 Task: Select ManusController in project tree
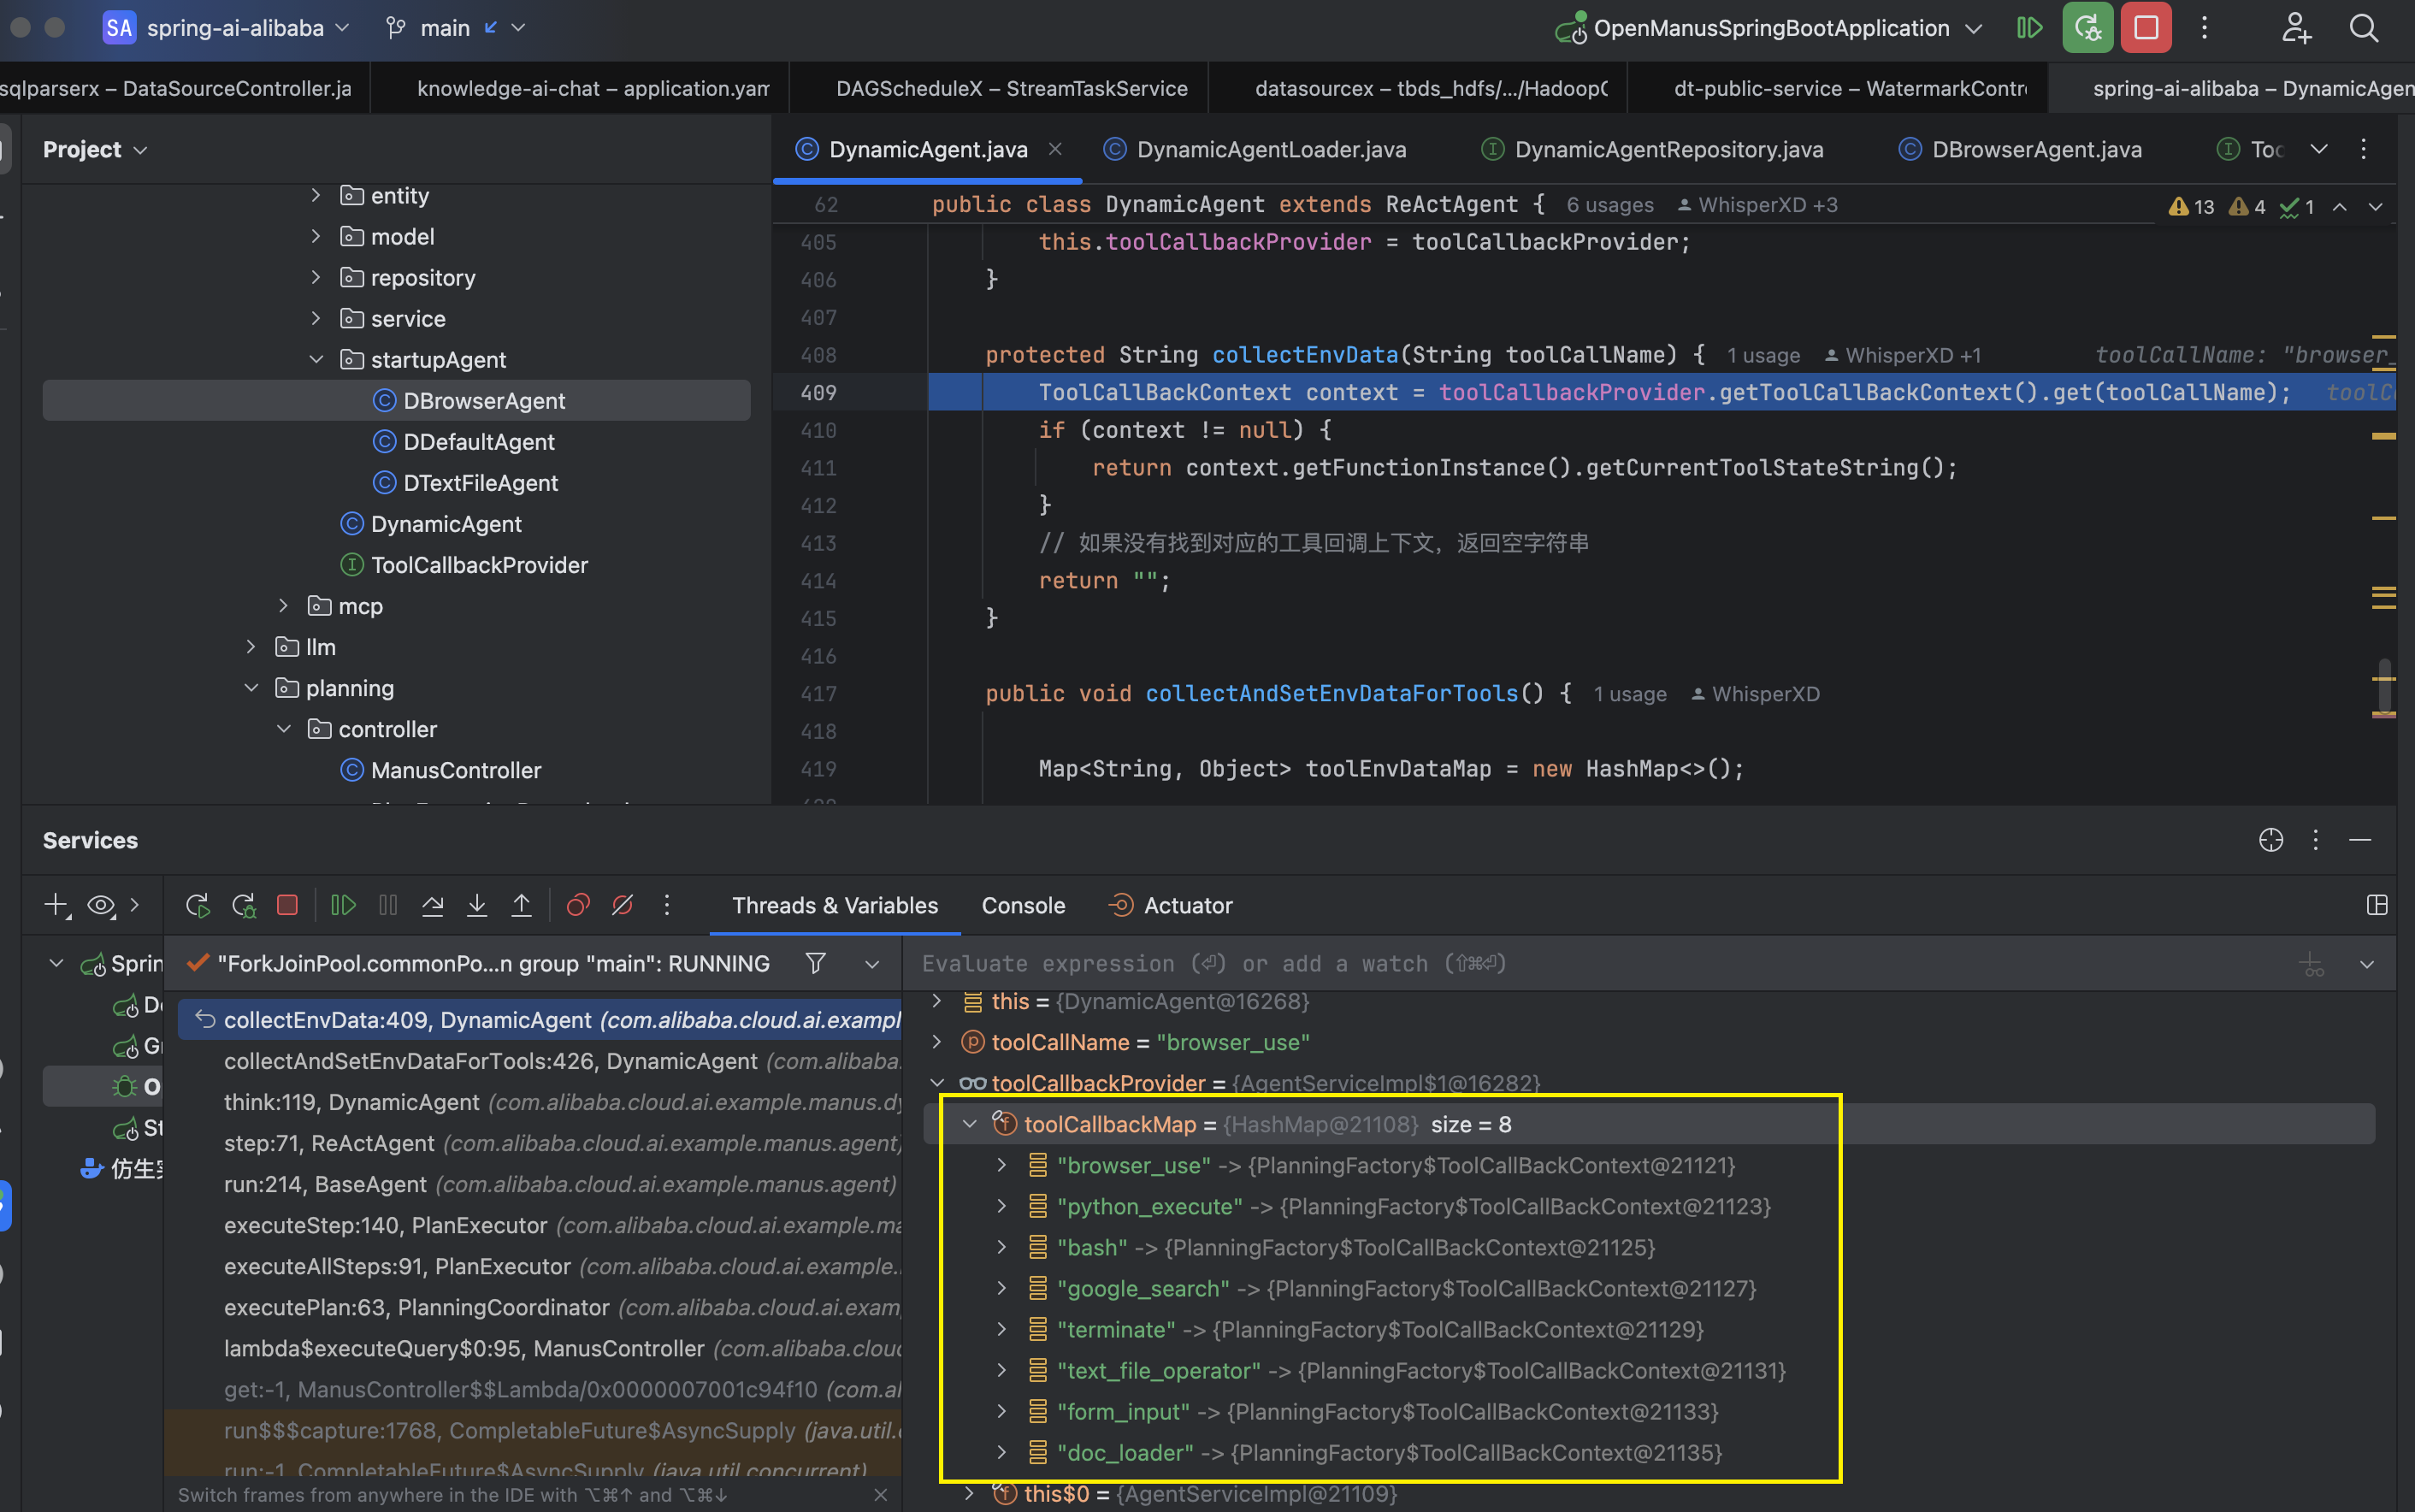(455, 770)
